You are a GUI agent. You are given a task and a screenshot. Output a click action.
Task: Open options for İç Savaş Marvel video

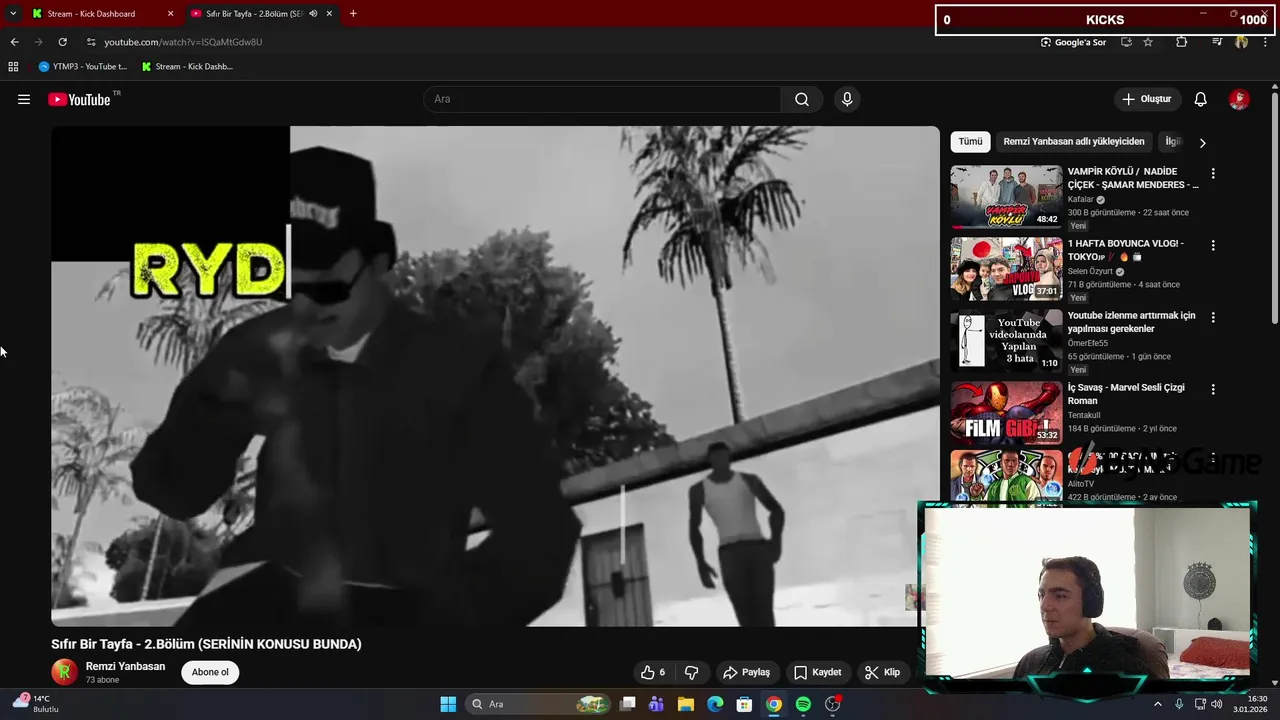[1213, 389]
